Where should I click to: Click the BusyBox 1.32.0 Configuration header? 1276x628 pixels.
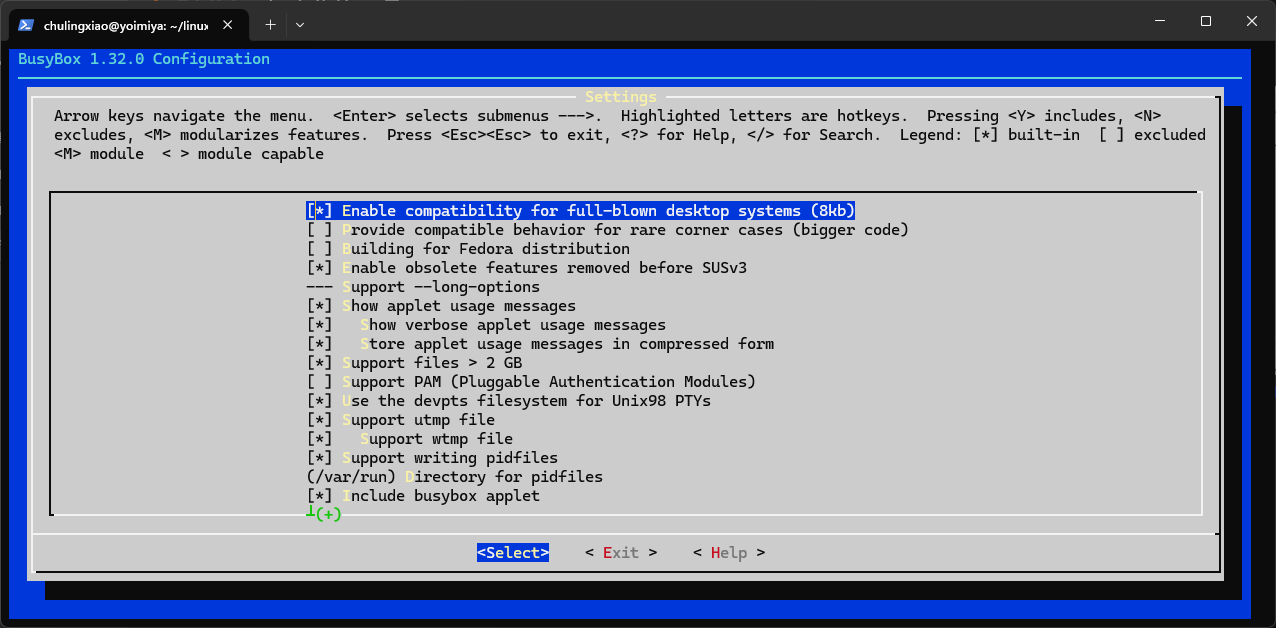click(x=144, y=59)
